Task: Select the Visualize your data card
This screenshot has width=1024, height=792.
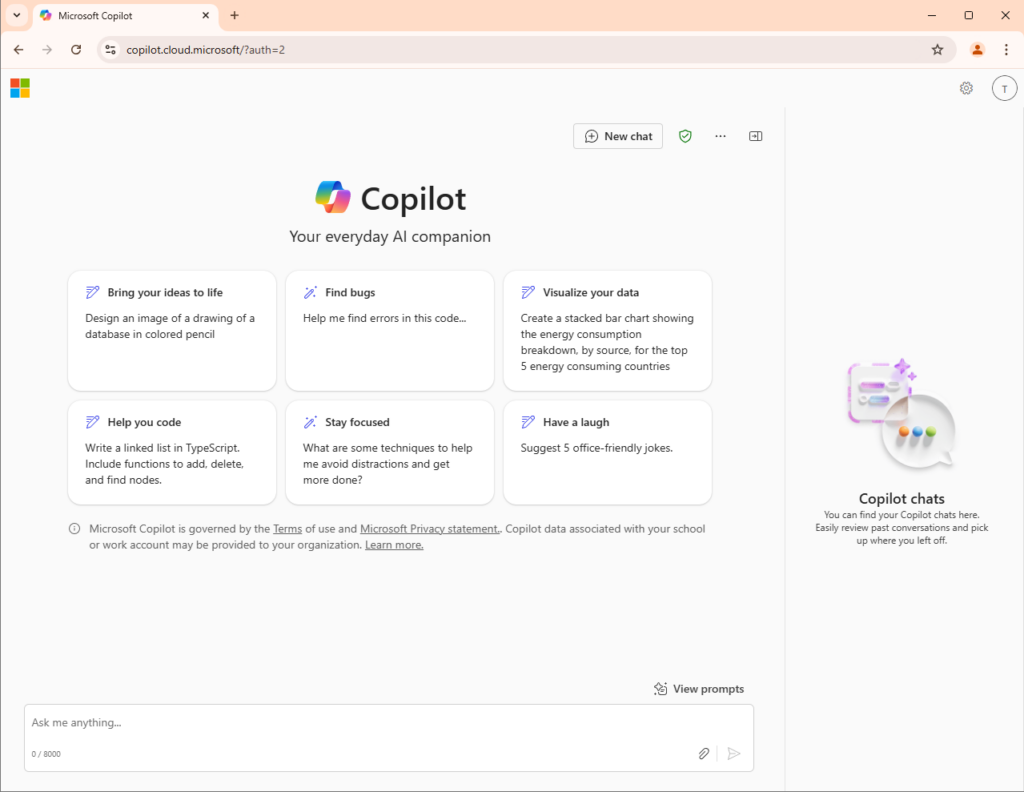Action: click(x=607, y=331)
